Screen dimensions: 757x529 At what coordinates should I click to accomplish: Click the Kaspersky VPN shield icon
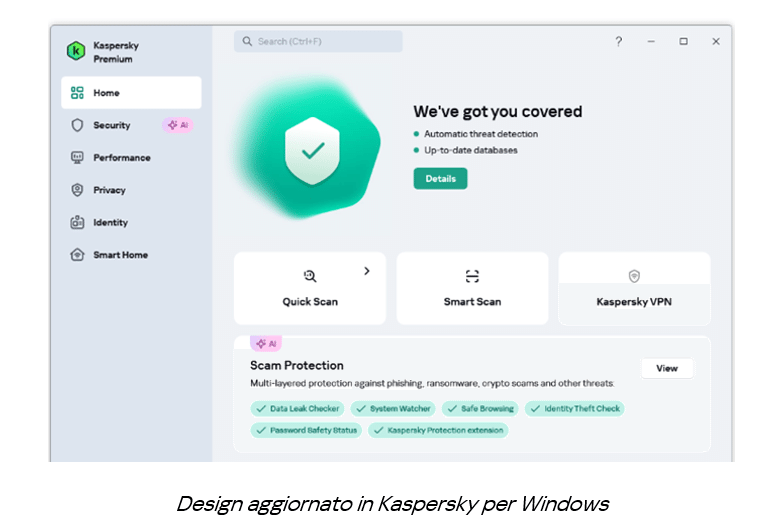click(634, 276)
